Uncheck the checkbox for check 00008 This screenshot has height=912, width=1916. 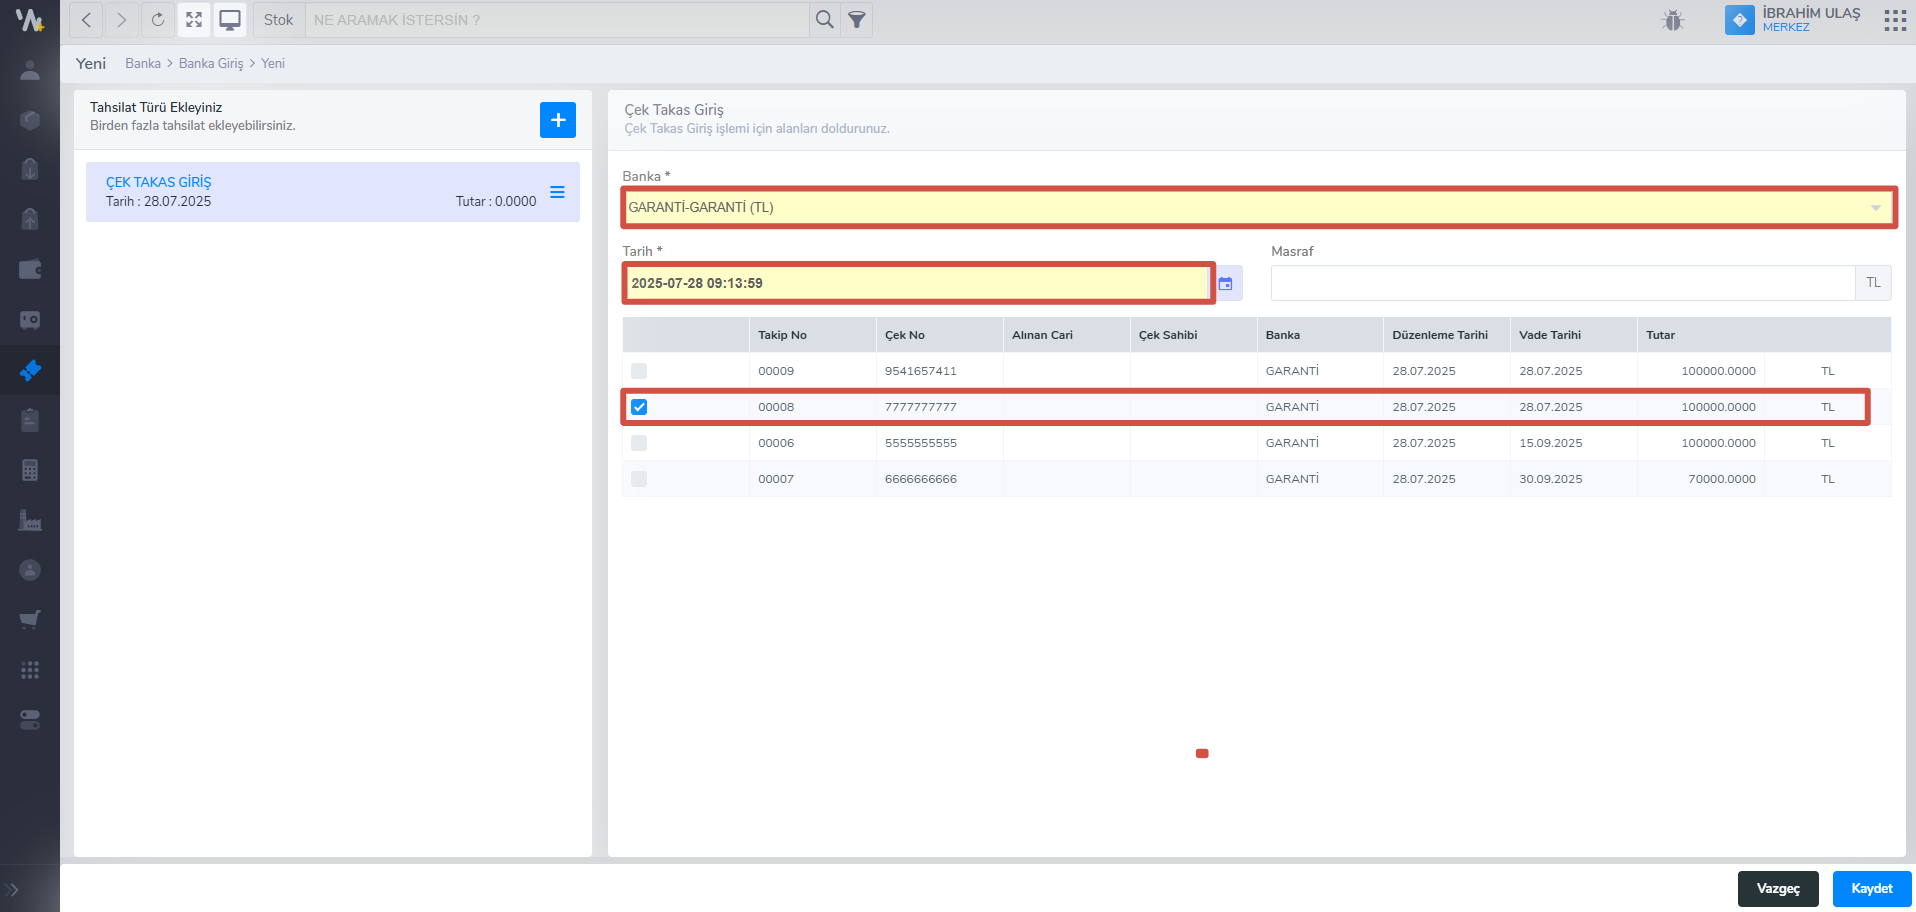point(639,407)
